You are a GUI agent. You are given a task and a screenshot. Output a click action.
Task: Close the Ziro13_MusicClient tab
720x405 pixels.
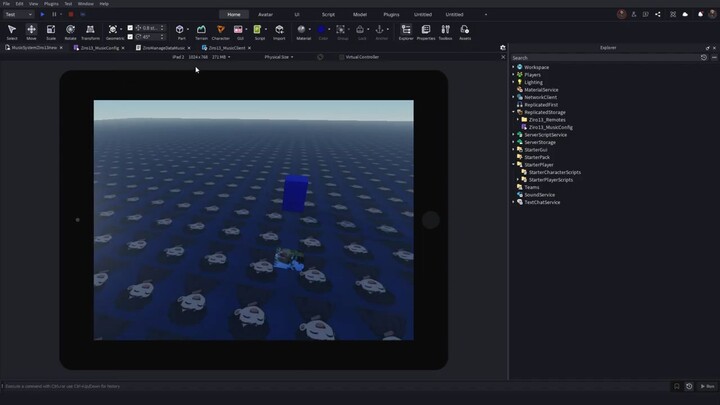tap(249, 48)
